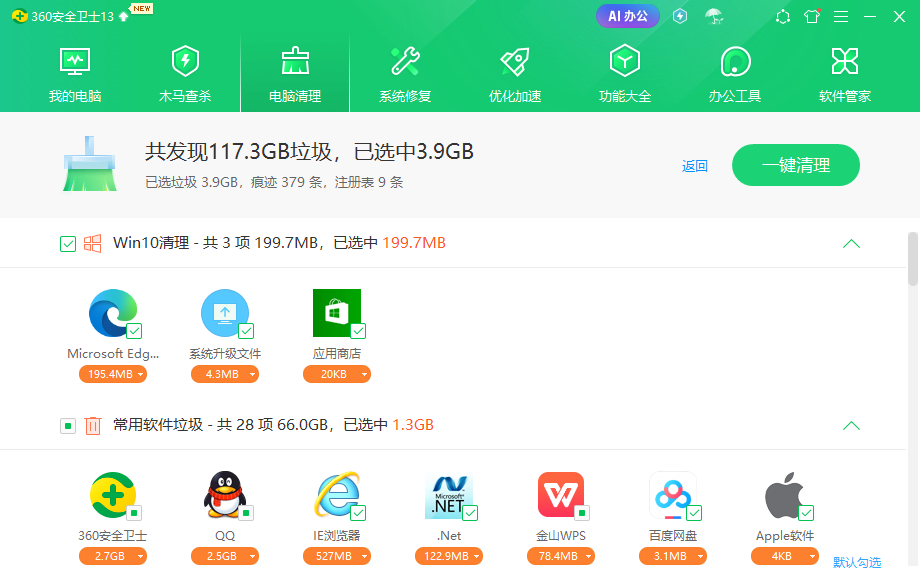Select the 电脑清理 tab

coord(295,75)
